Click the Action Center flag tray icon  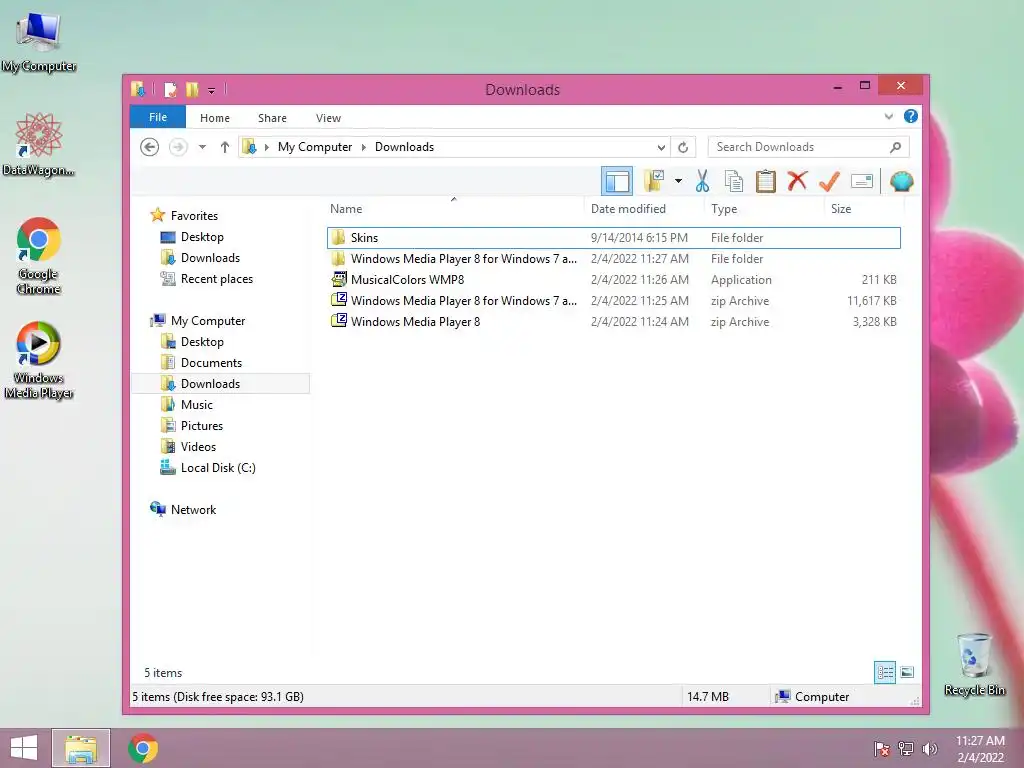coord(882,749)
